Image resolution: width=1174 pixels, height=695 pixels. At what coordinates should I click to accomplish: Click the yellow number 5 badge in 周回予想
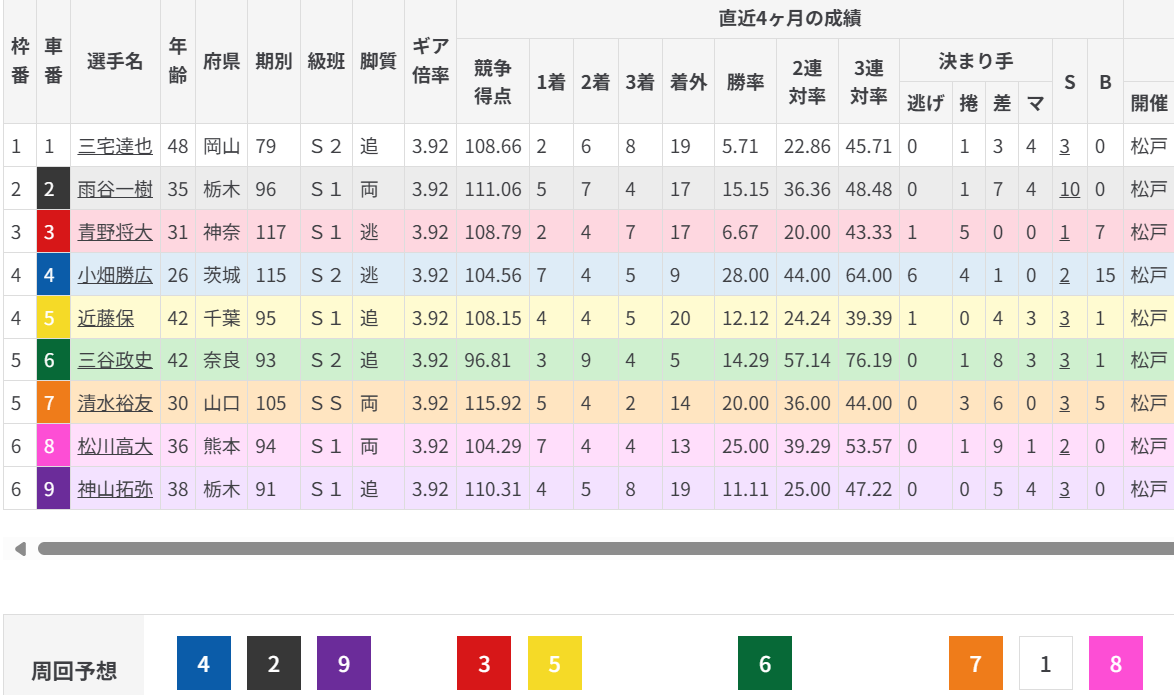coord(554,664)
